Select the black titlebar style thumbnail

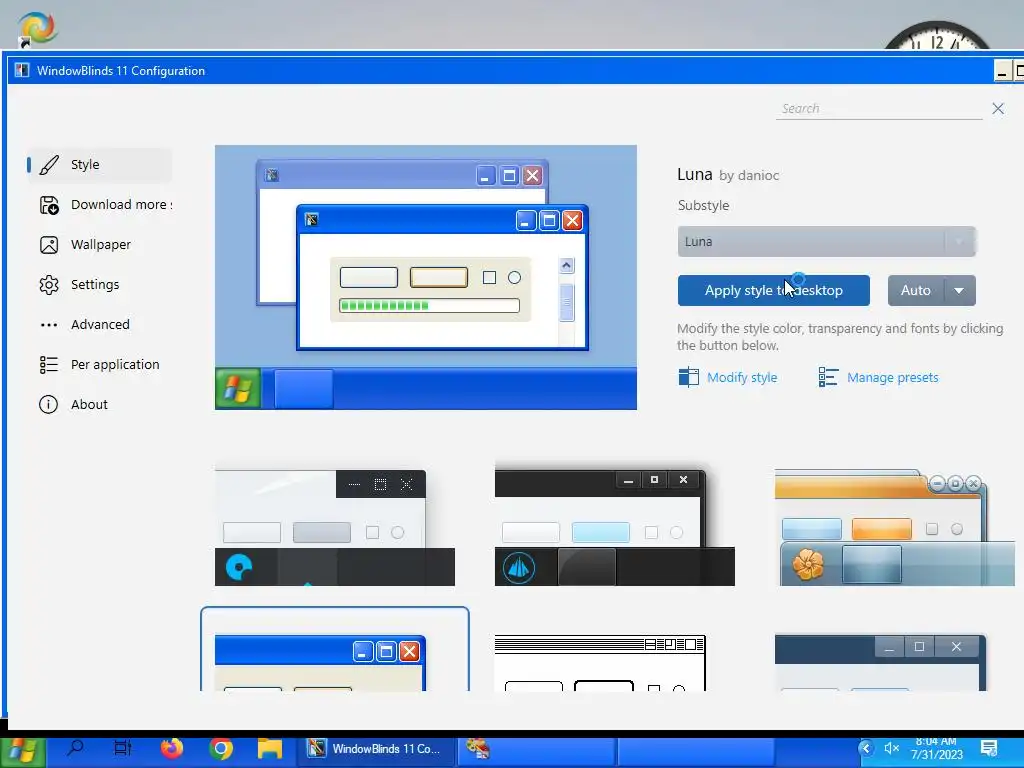tap(615, 526)
